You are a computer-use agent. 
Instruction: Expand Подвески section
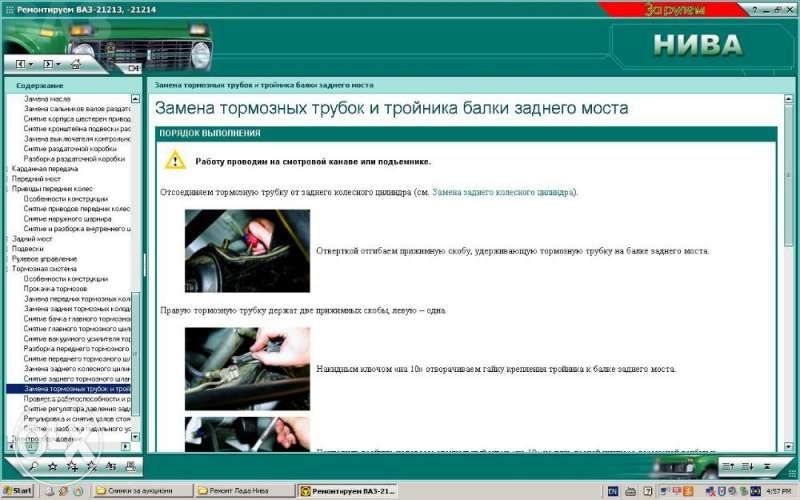pyautogui.click(x=28, y=249)
